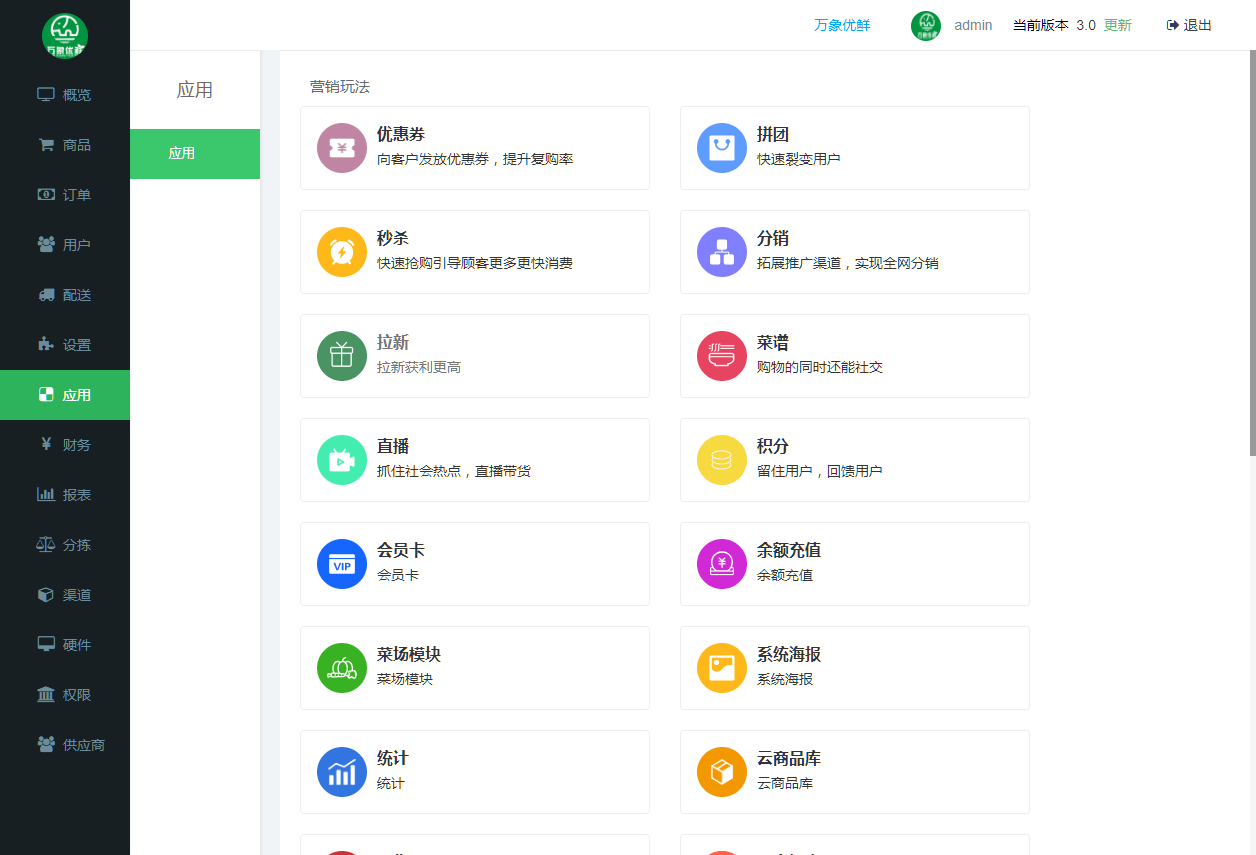This screenshot has height=855, width=1256.
Task: Click the 退出 logout button
Action: pyautogui.click(x=1189, y=25)
